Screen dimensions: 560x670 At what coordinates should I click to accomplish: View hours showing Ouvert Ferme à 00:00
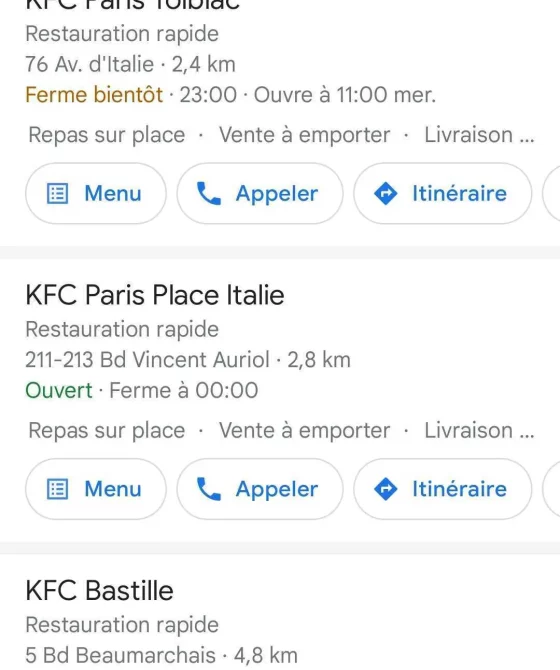141,391
